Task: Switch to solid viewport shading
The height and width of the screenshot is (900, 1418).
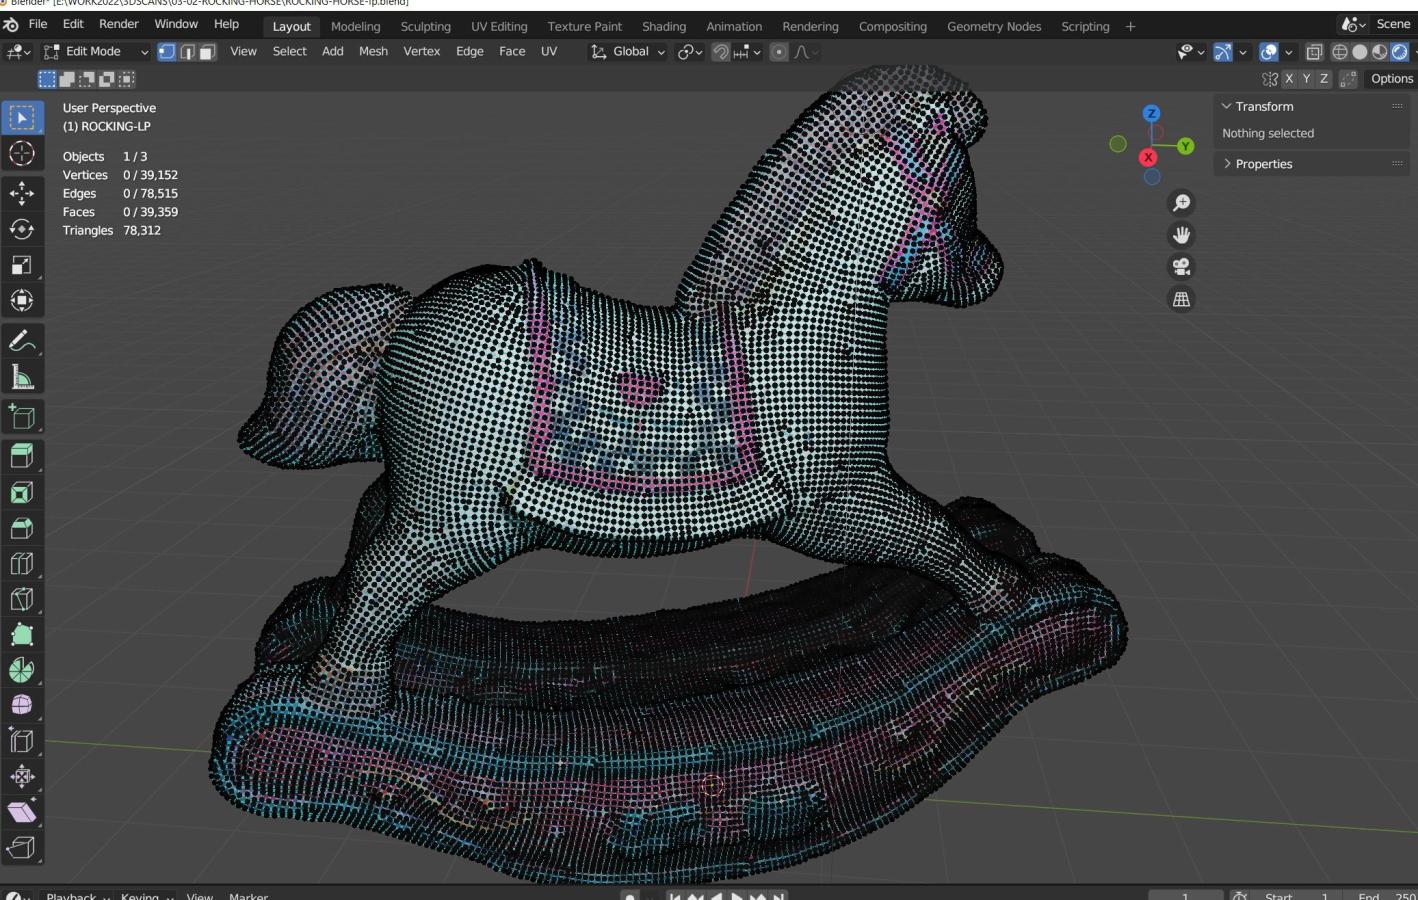Action: 1360,52
